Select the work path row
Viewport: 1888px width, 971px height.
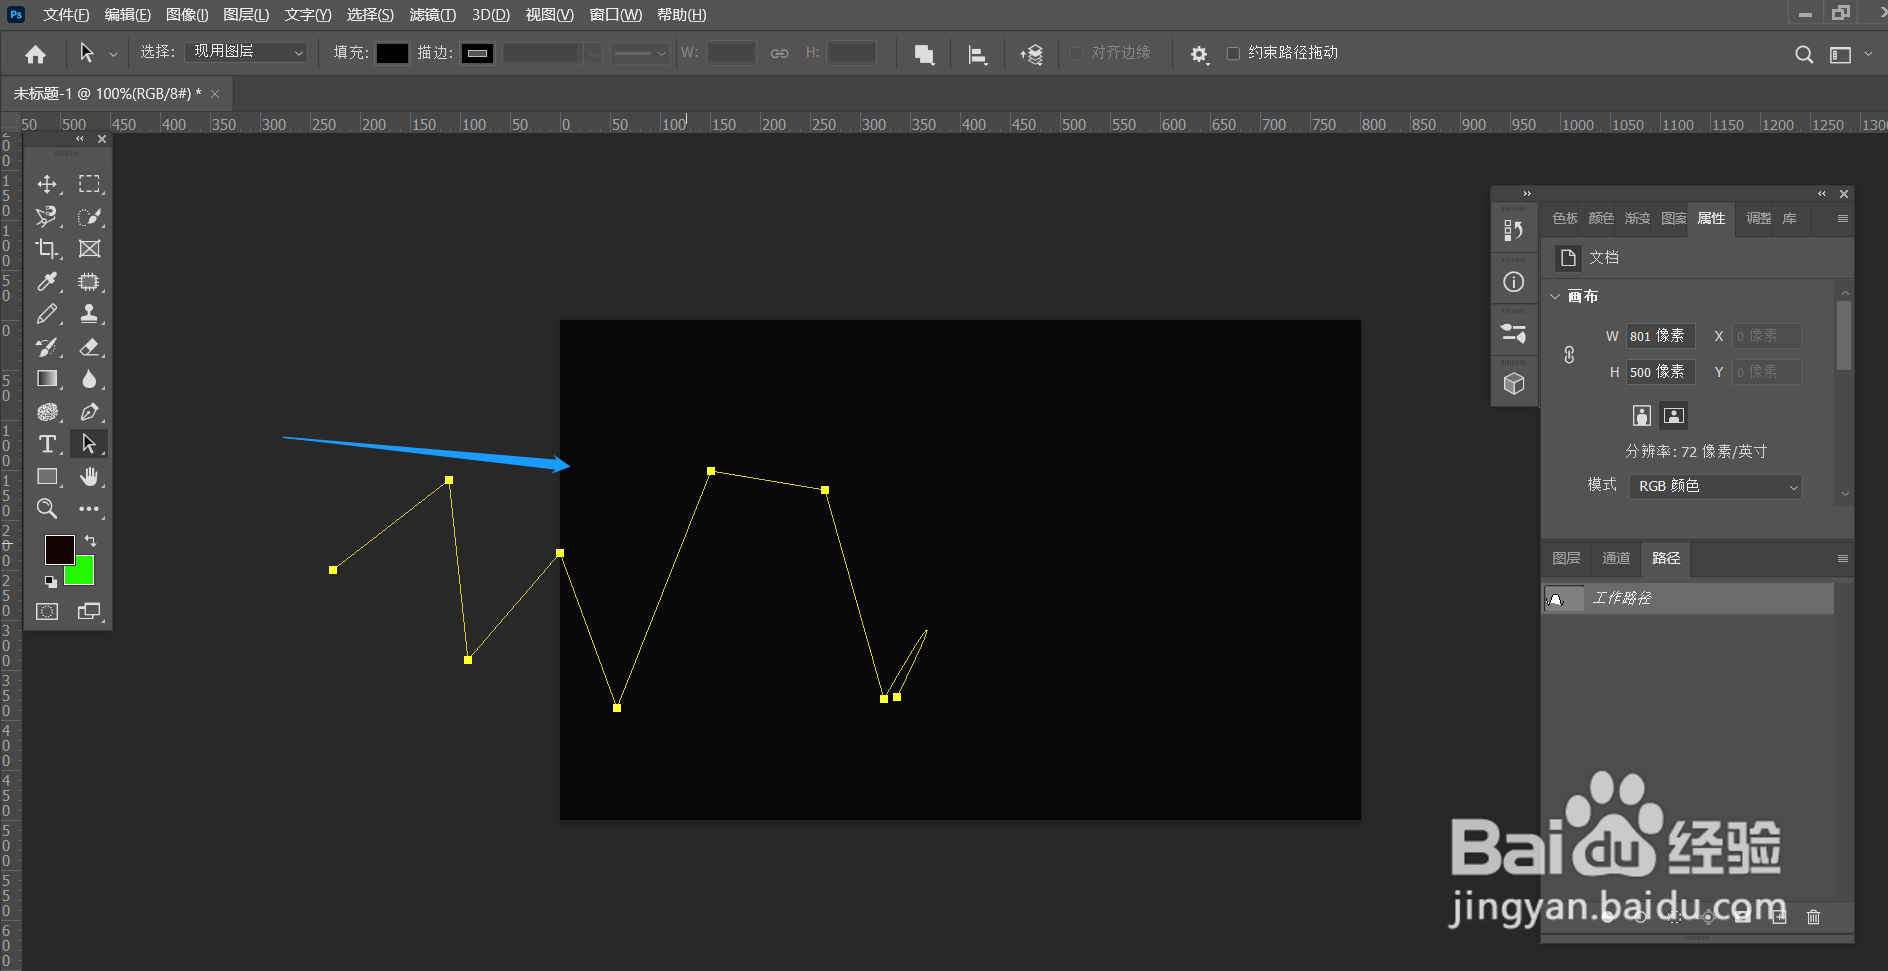click(1689, 598)
